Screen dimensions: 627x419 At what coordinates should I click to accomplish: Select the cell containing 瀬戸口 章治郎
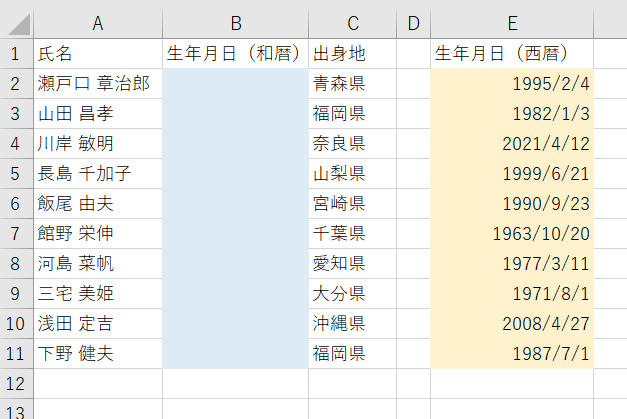point(98,84)
